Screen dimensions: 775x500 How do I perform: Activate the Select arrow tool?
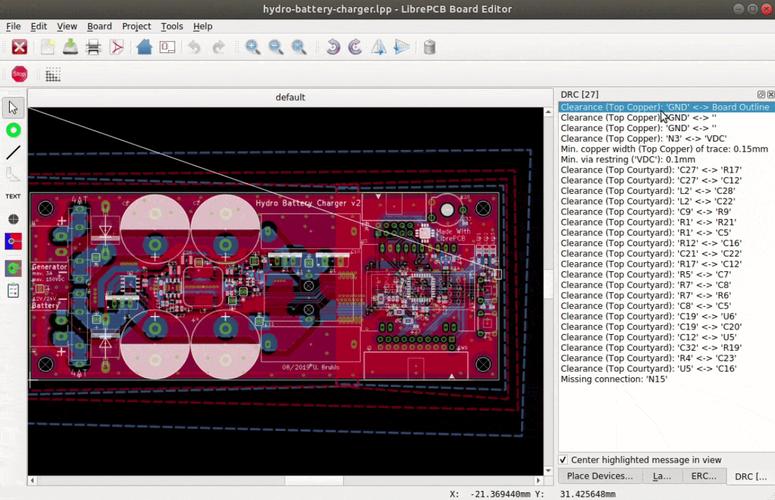pos(13,108)
